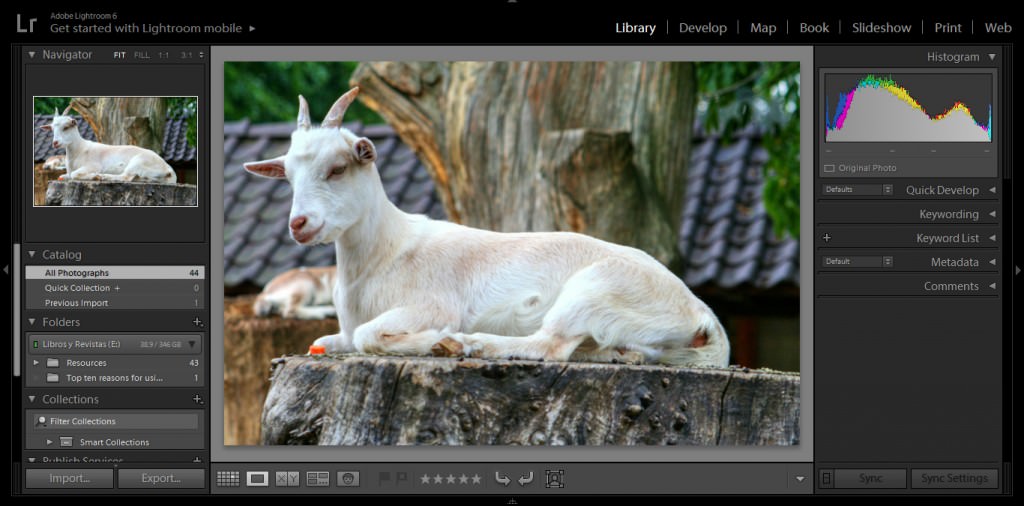Hide right panel group arrow
1024x506 pixels.
click(x=1017, y=269)
